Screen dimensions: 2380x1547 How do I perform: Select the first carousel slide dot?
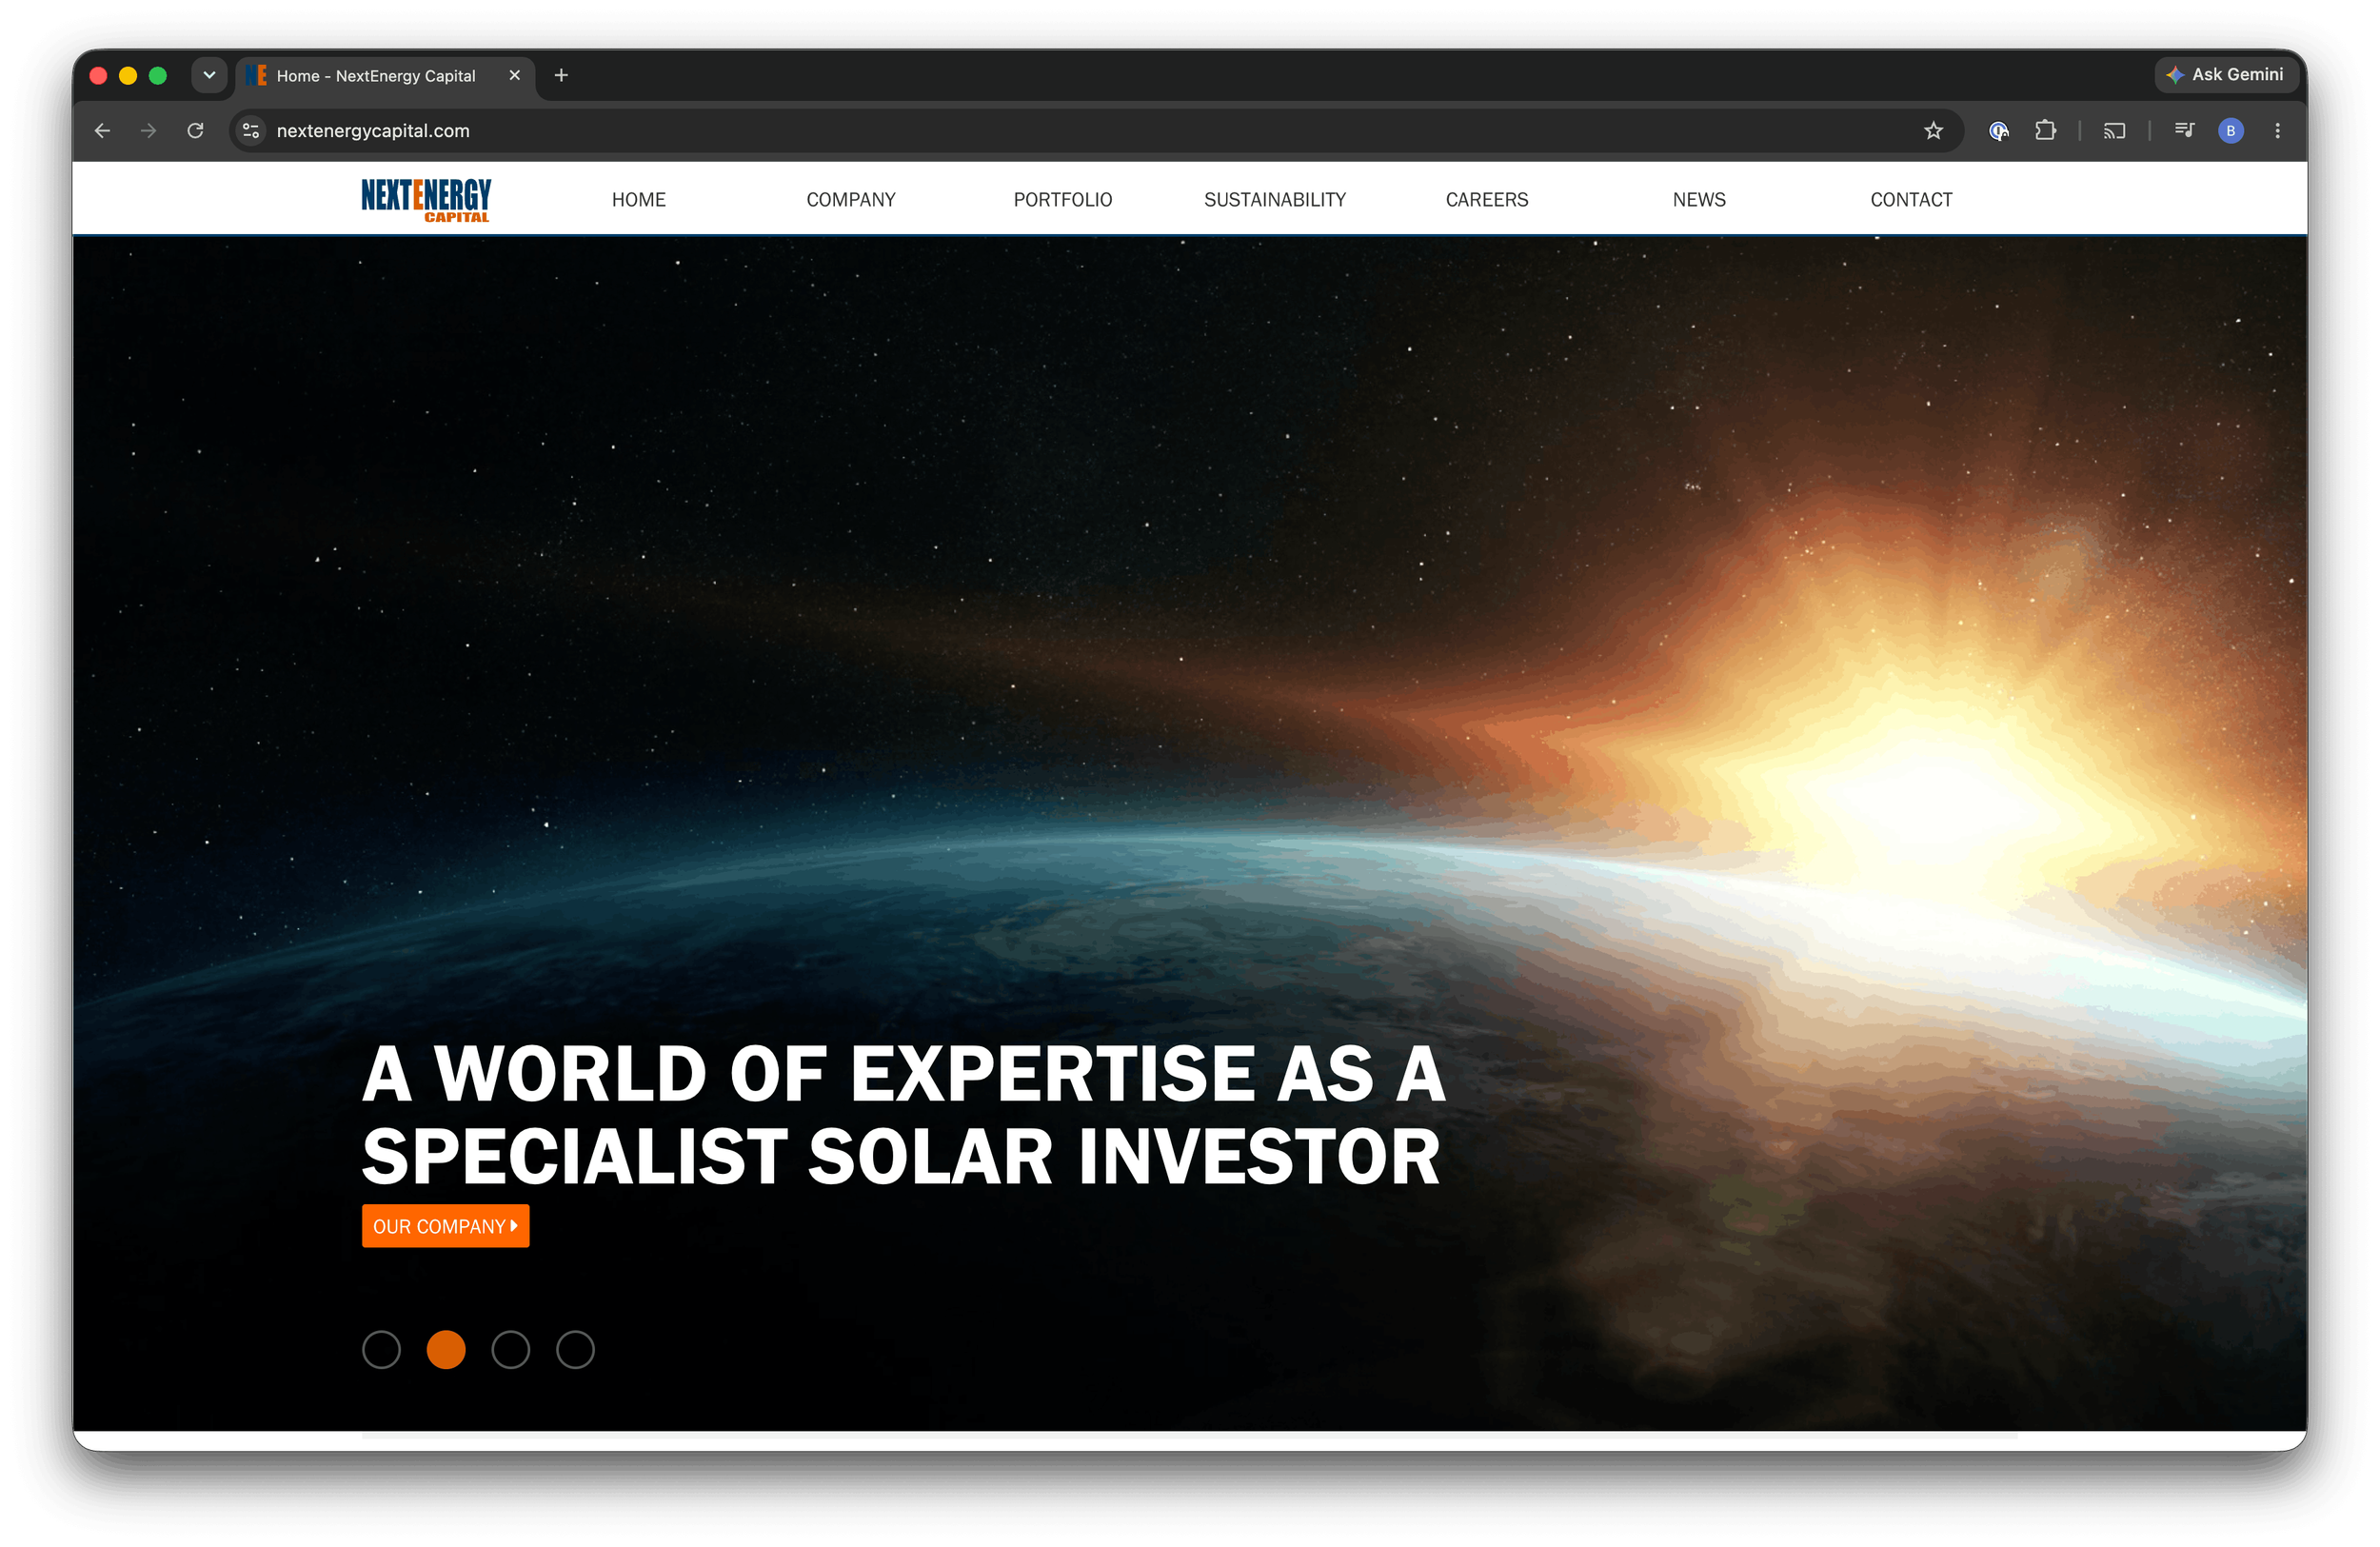[x=381, y=1350]
